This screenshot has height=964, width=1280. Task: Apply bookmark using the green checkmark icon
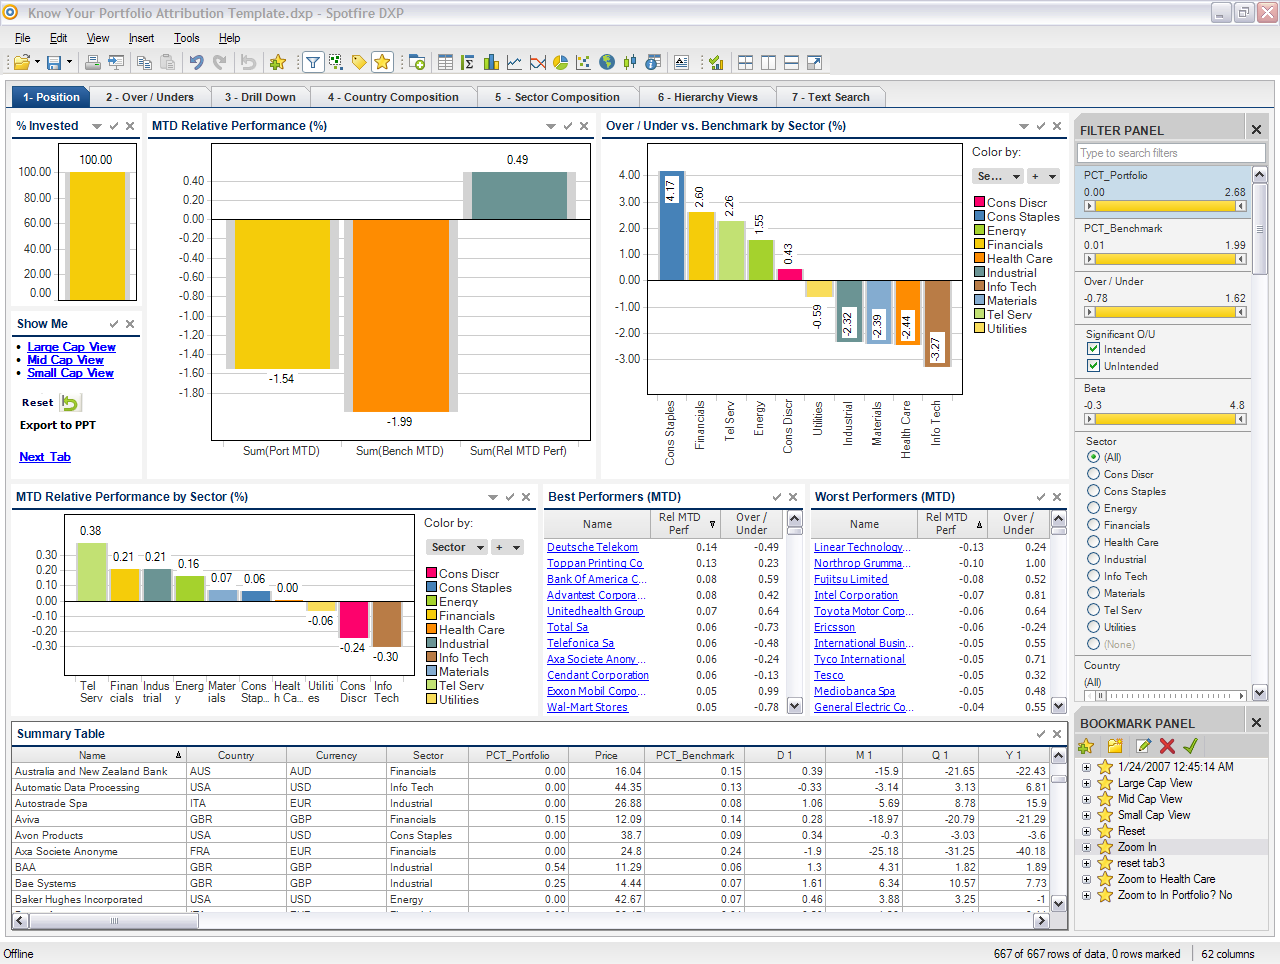tap(1190, 745)
